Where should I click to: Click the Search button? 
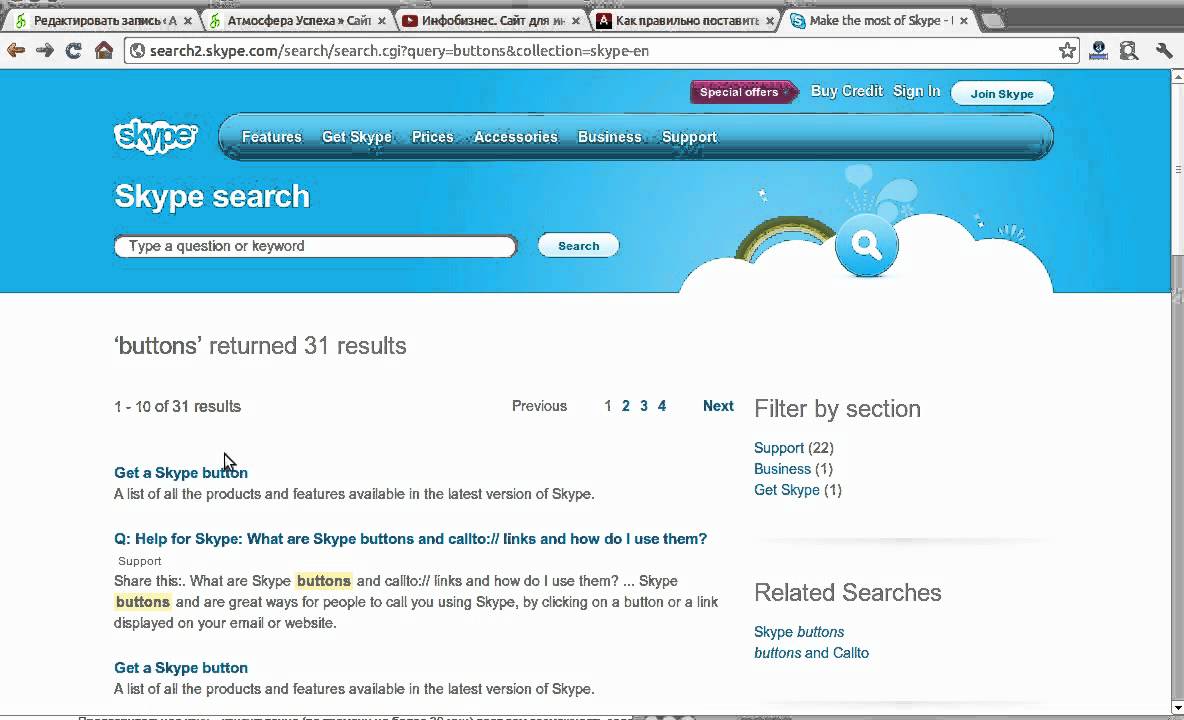click(x=578, y=245)
